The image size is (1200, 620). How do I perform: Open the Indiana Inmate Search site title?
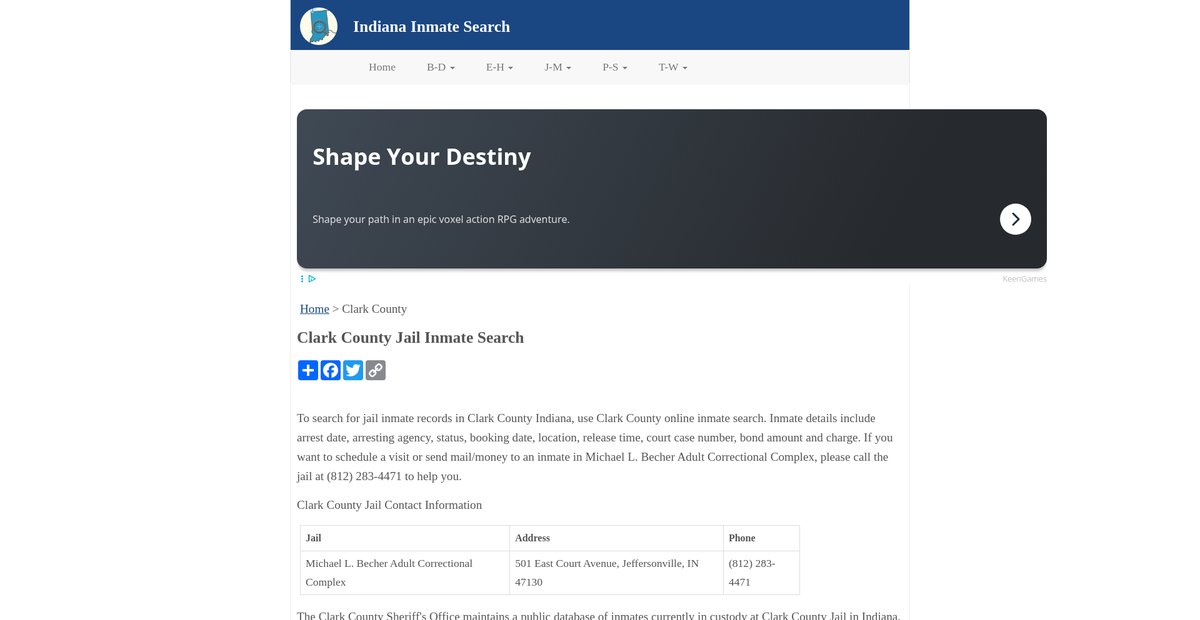[x=431, y=27]
